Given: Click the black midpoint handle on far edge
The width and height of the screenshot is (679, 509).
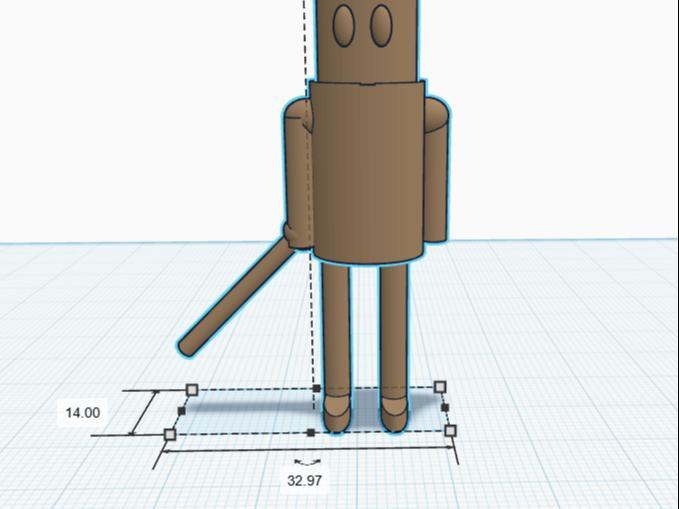Looking at the screenshot, I should 317,389.
